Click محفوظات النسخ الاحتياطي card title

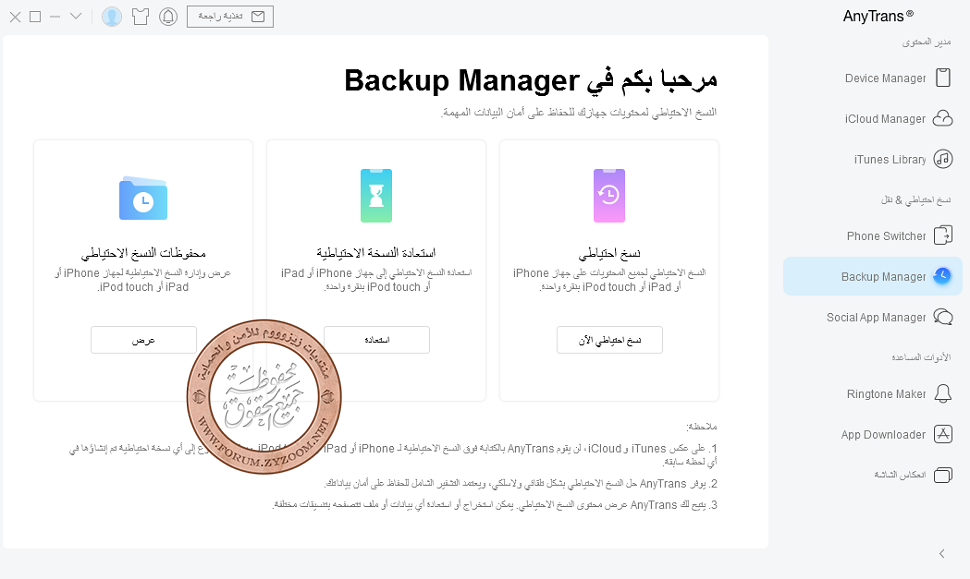pos(143,253)
